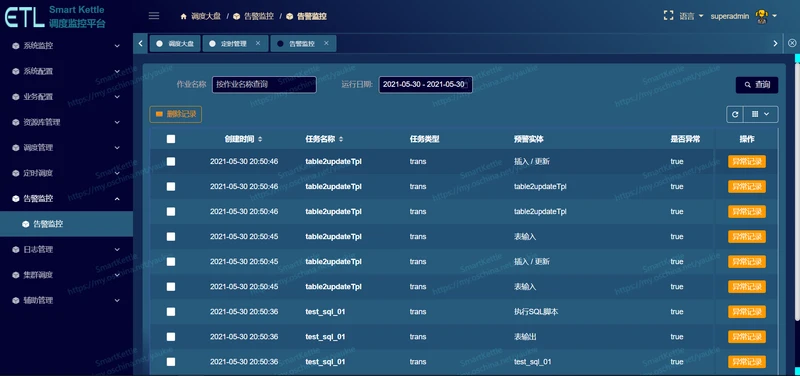This screenshot has width=800, height=376.
Task: Open 异常记录 for entity test_sql_01 row
Action: pyautogui.click(x=746, y=362)
